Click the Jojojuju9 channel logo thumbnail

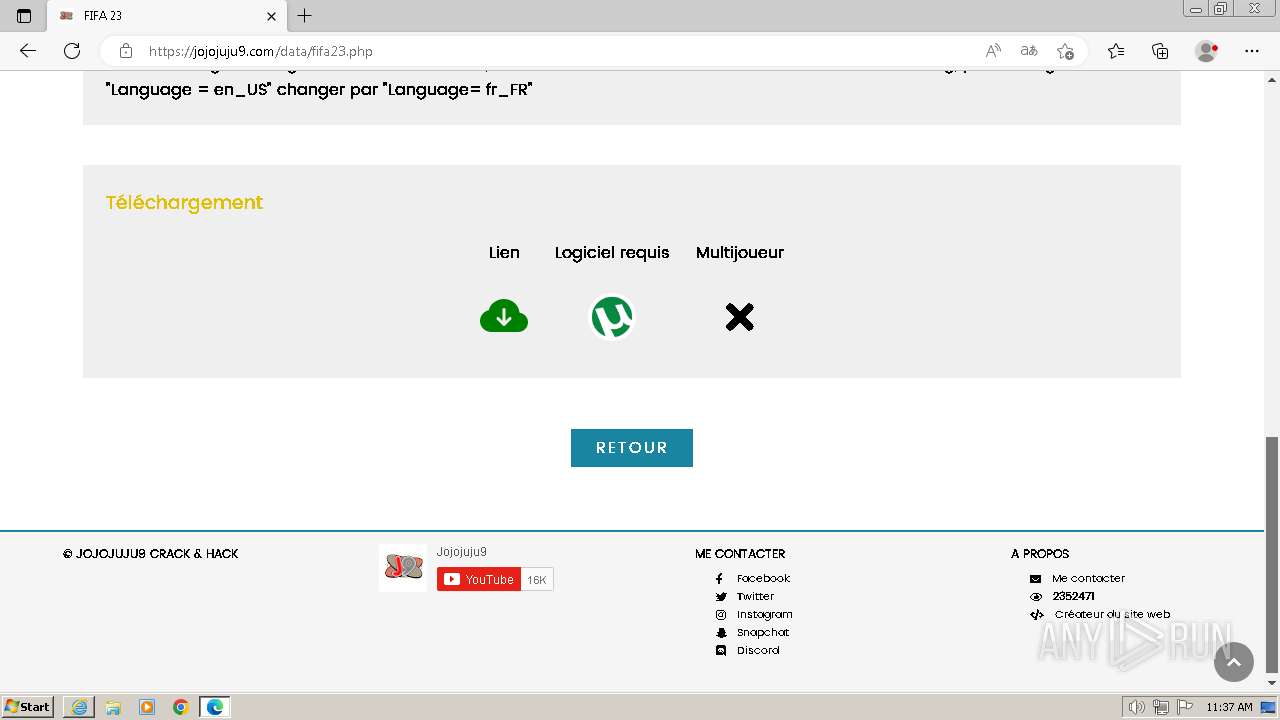[x=403, y=567]
